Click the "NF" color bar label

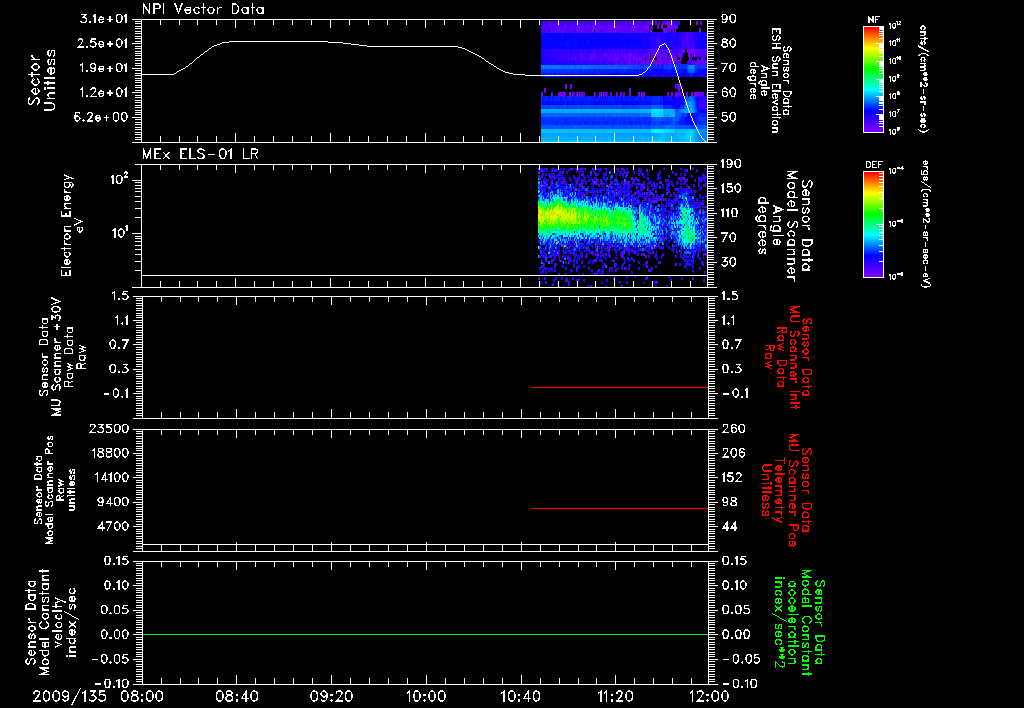point(874,20)
